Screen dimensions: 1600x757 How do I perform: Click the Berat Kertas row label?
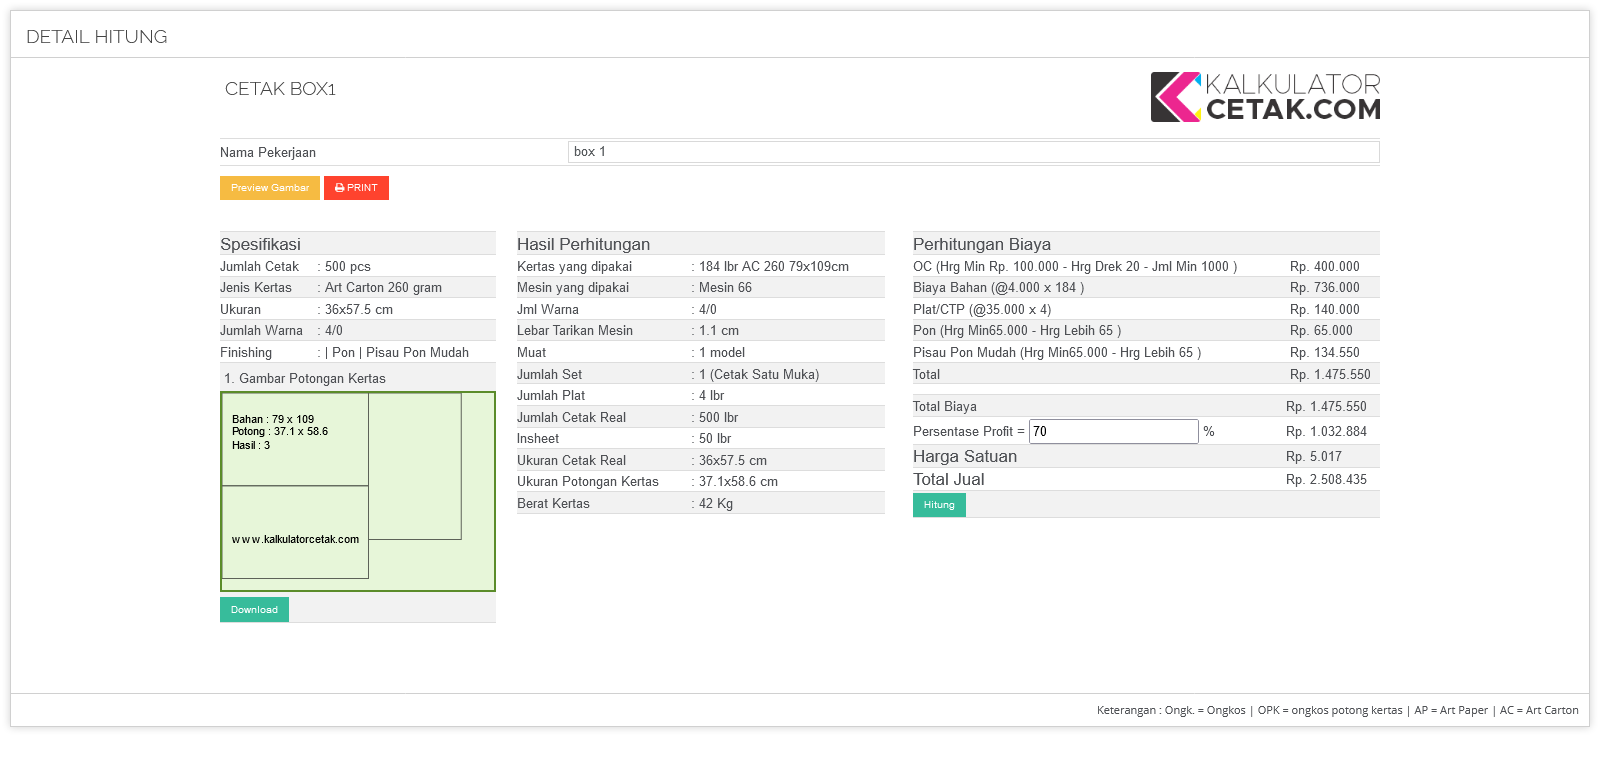553,504
